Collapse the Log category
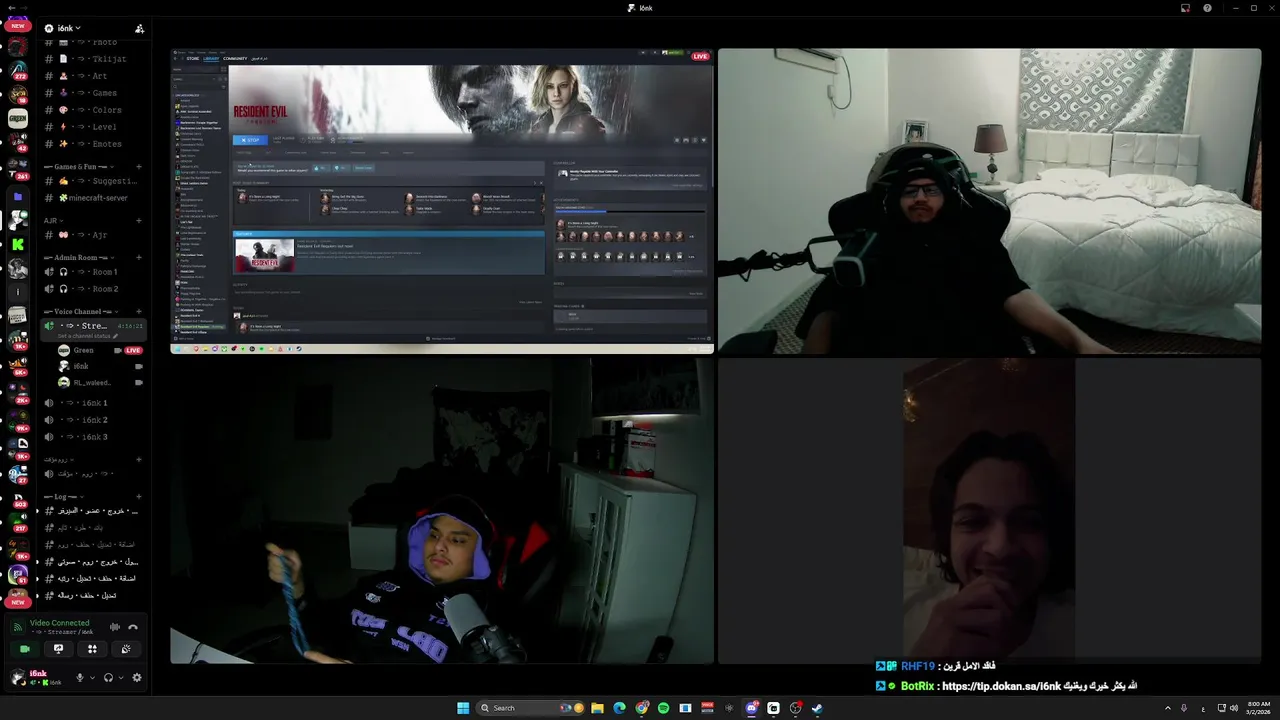 tap(64, 496)
